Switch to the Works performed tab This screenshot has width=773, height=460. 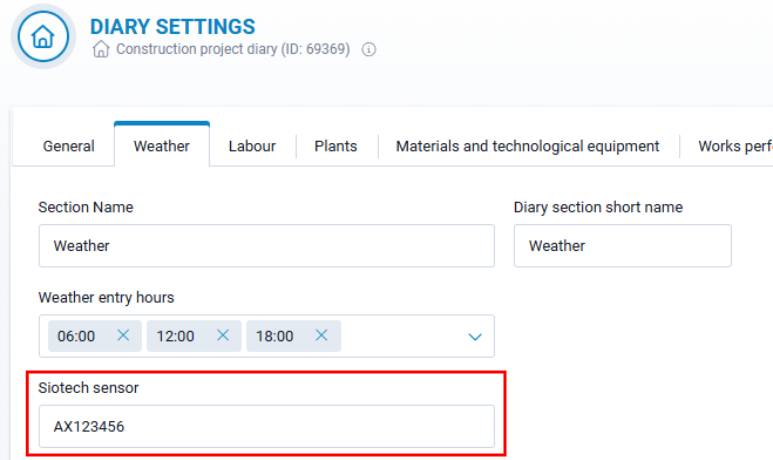(735, 146)
